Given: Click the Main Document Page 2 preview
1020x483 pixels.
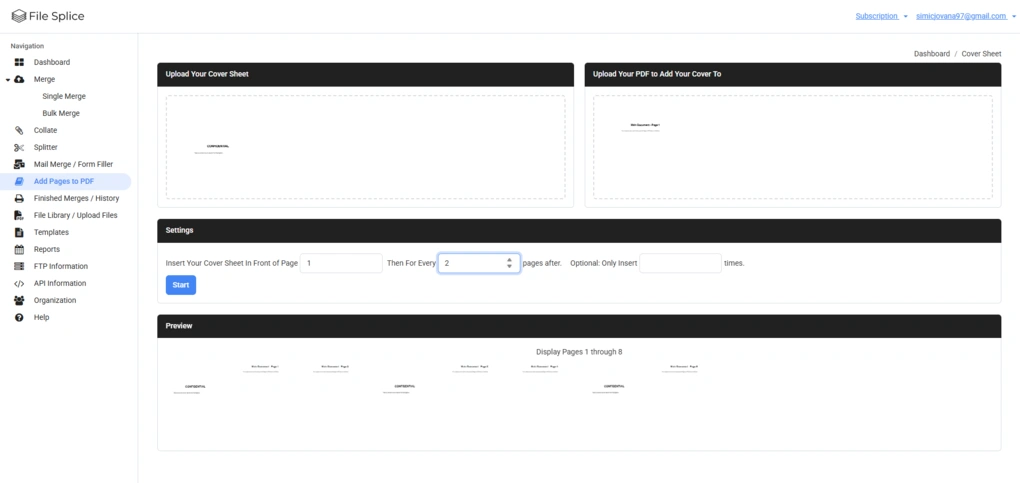Looking at the screenshot, I should [330, 369].
